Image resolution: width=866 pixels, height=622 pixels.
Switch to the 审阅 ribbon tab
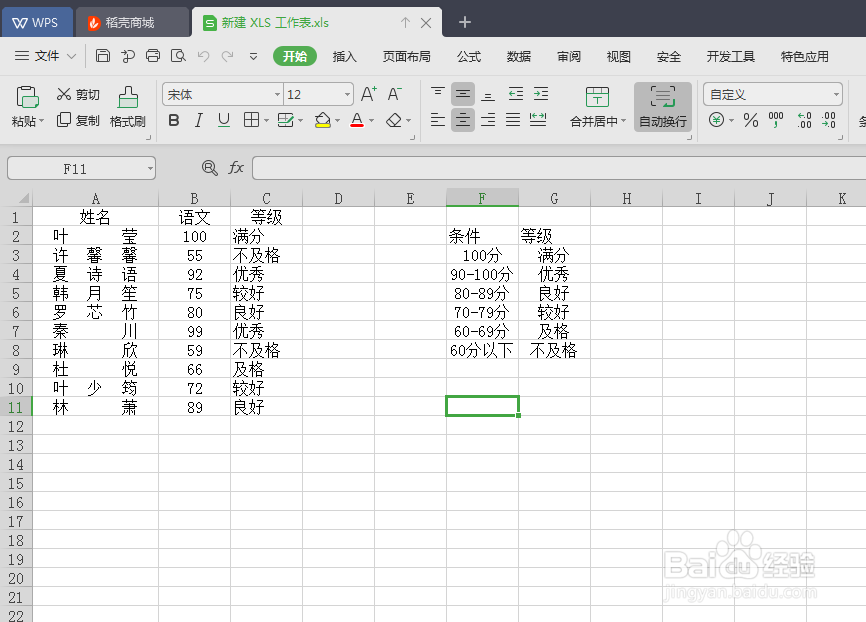[x=569, y=56]
